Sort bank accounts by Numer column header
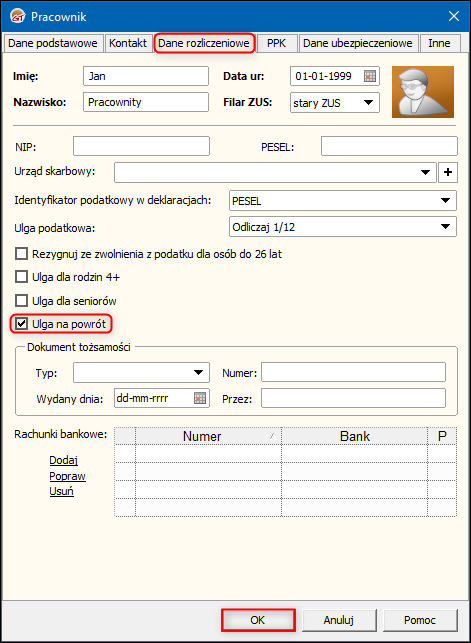471x643 pixels. pos(208,436)
